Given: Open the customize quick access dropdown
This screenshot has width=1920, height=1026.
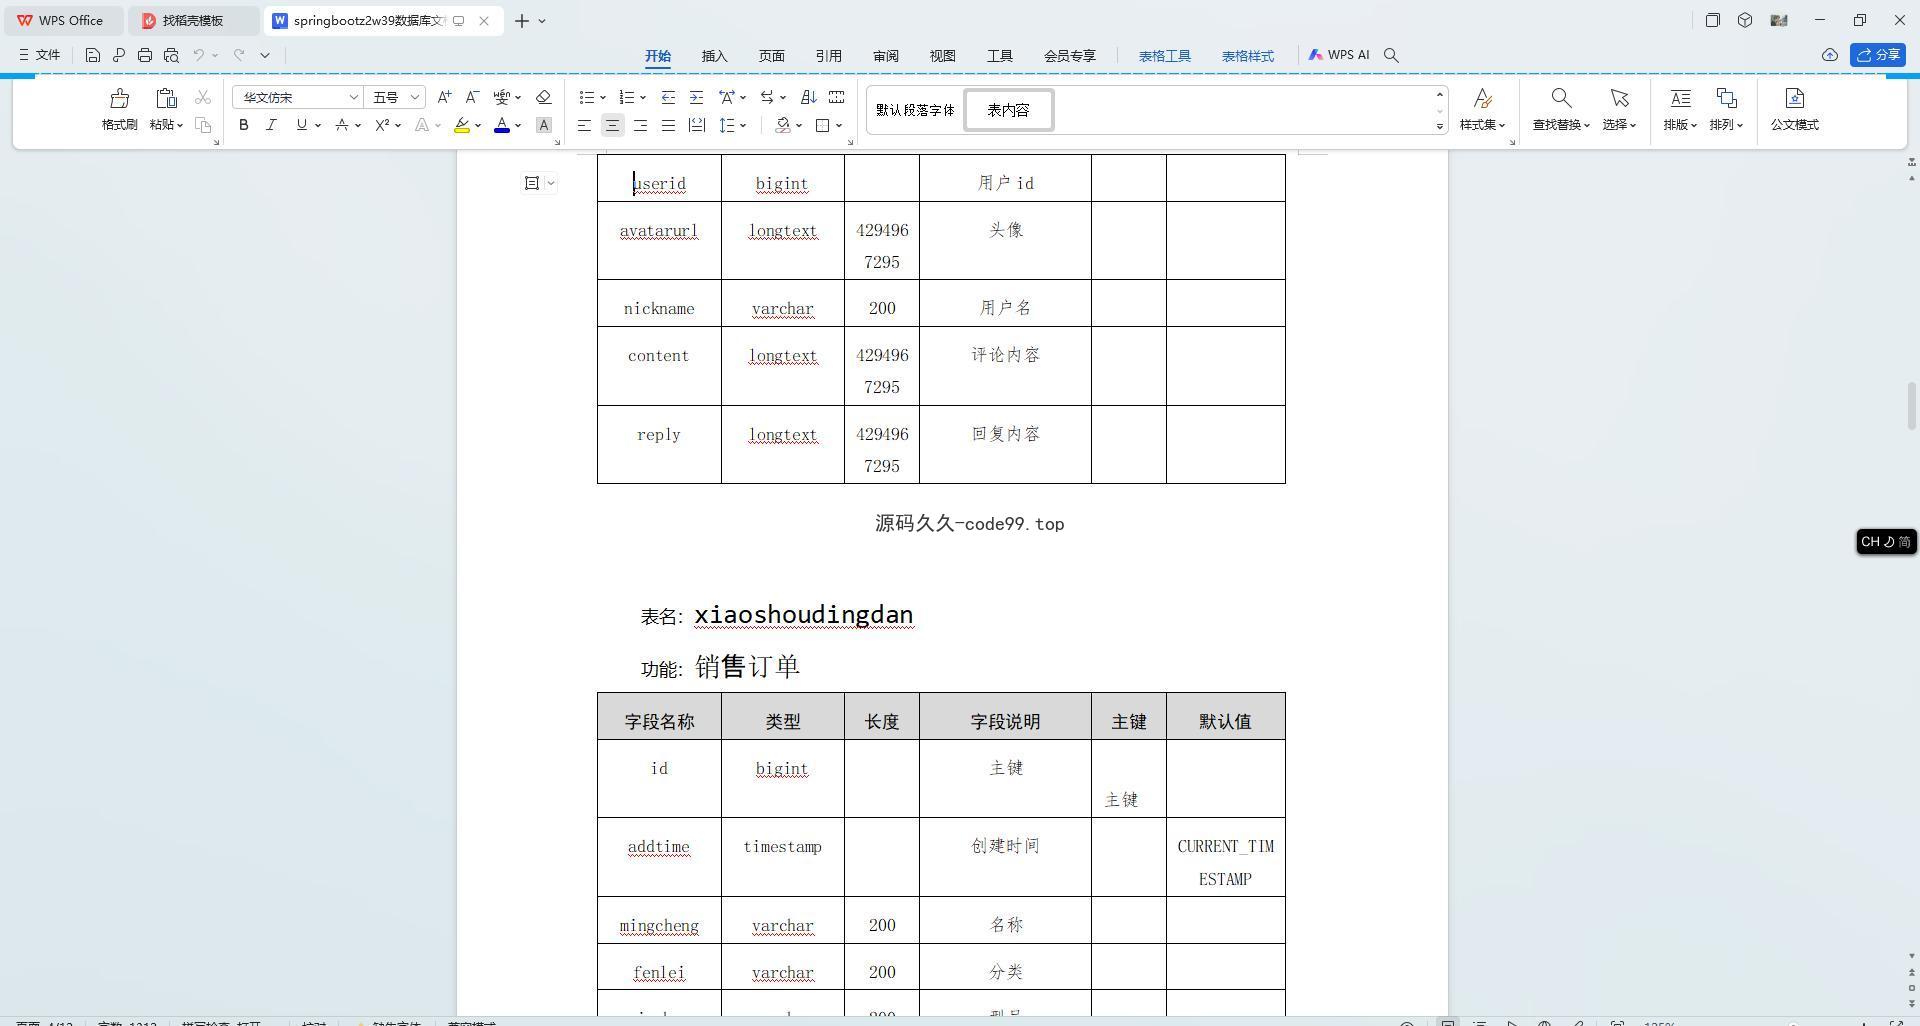Looking at the screenshot, I should point(265,55).
